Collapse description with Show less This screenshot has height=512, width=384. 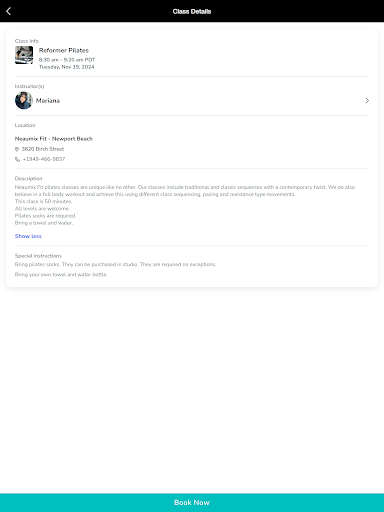click(28, 236)
